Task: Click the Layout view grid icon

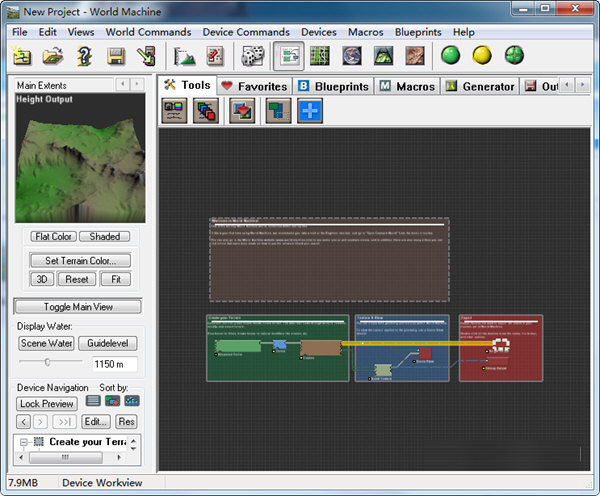Action: [321, 56]
